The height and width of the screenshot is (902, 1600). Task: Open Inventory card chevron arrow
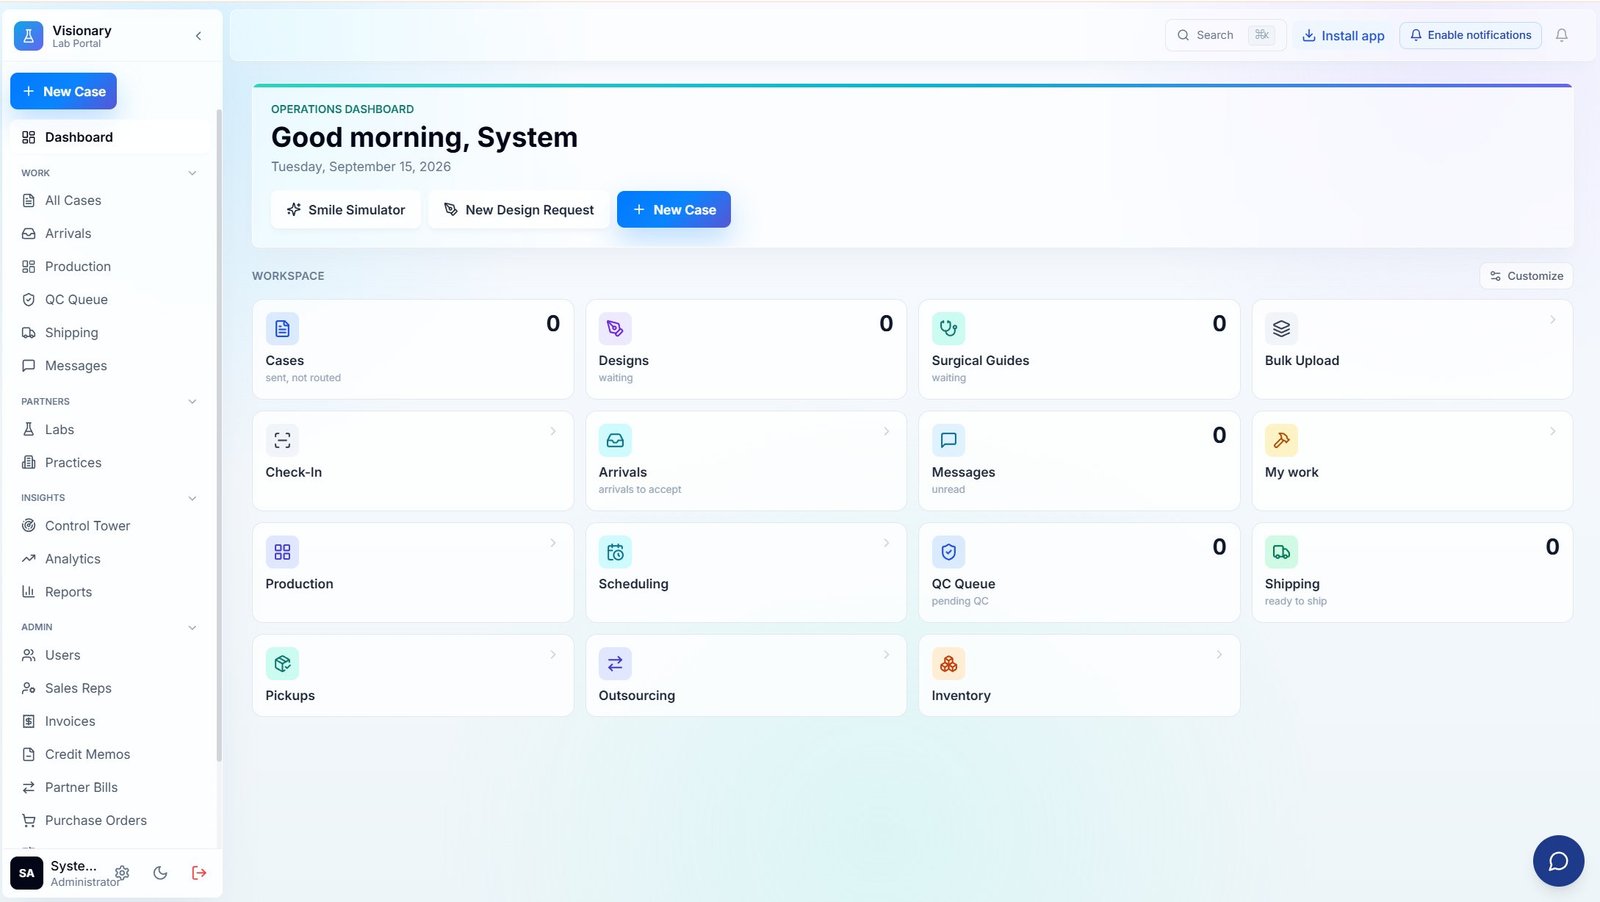pos(1219,655)
